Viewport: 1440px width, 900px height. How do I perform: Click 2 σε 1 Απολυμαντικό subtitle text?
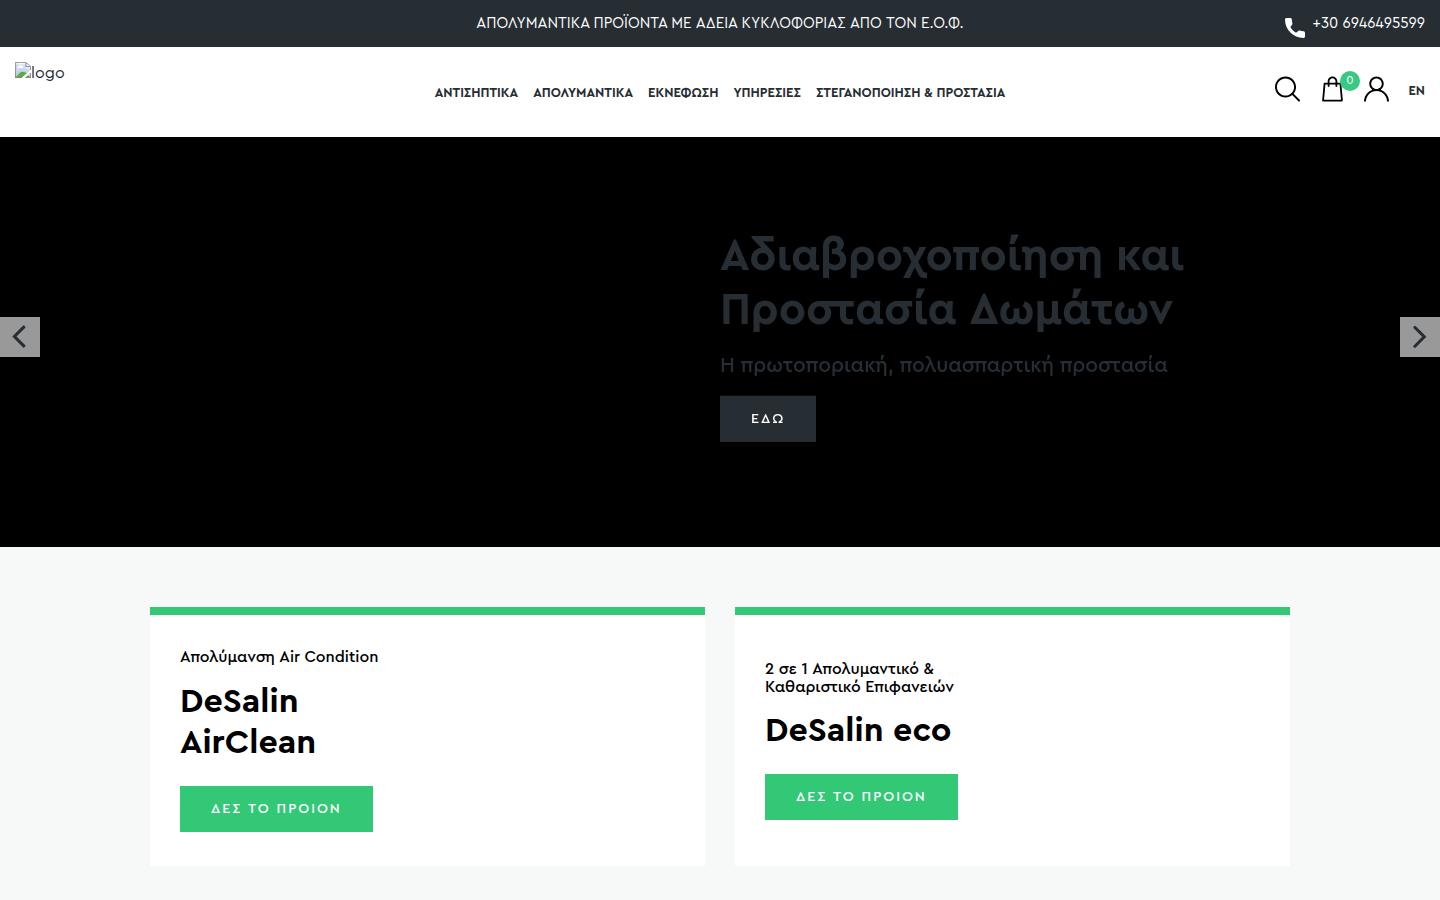pyautogui.click(x=859, y=677)
